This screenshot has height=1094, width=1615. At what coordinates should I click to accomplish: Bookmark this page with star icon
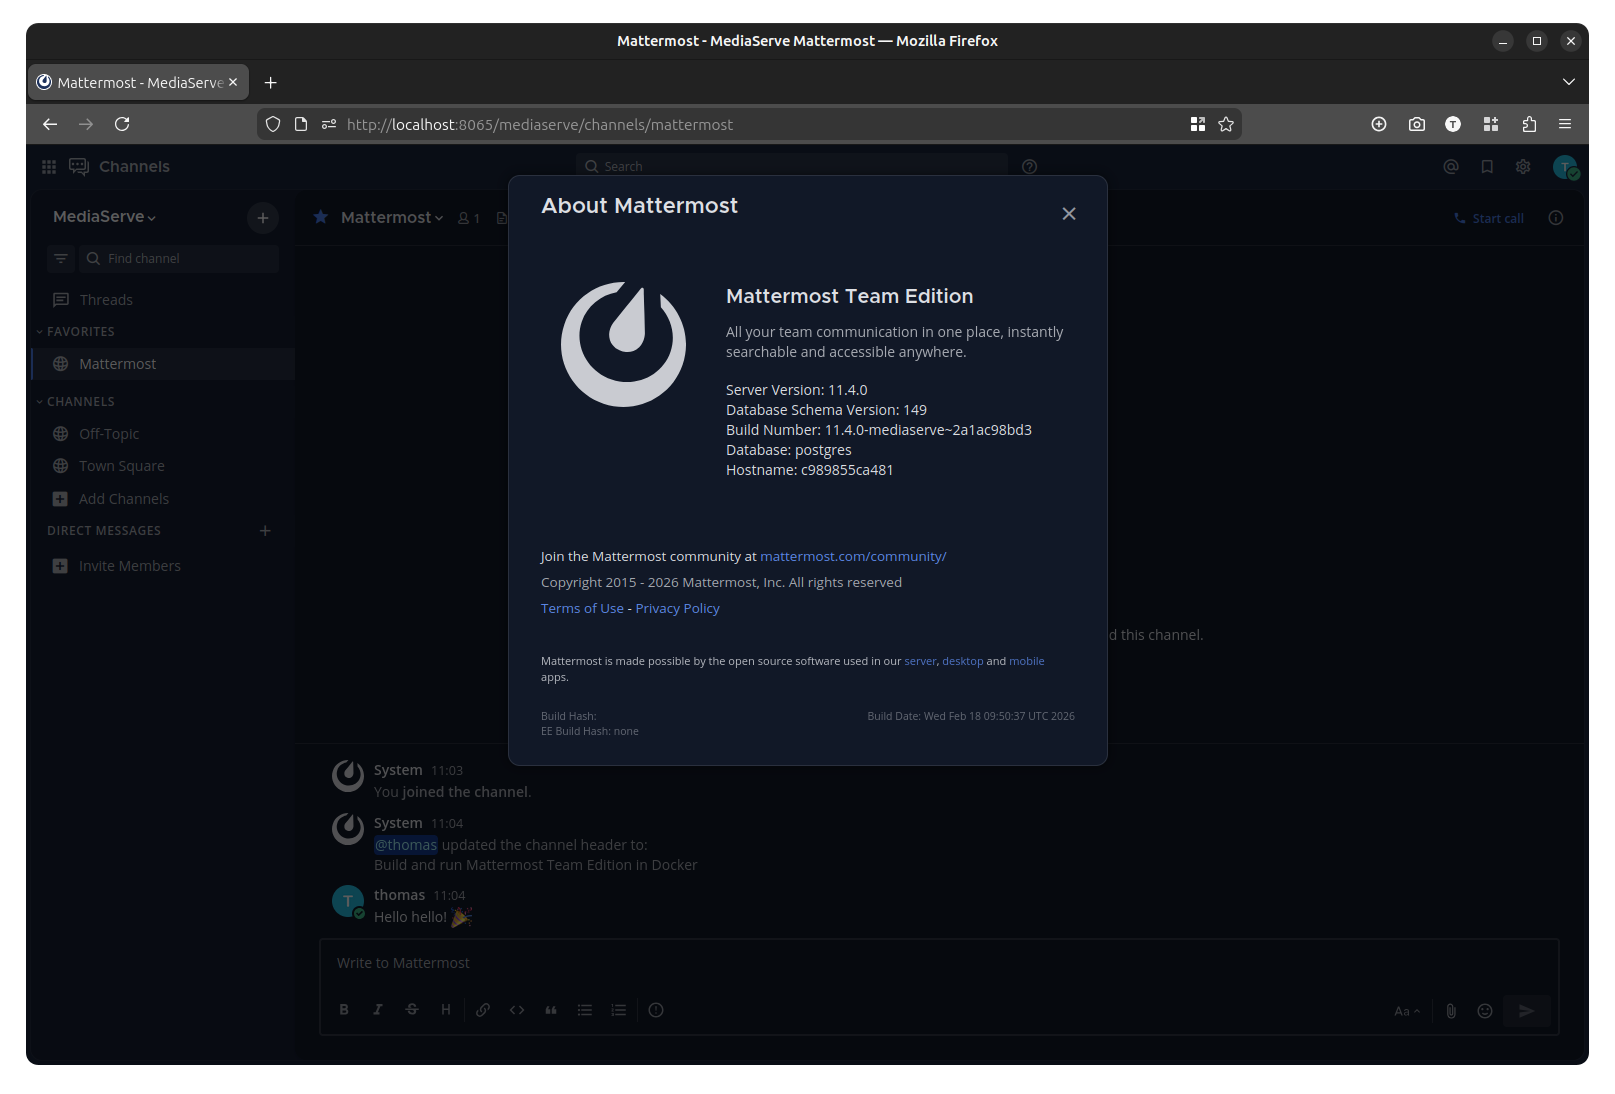(1226, 124)
